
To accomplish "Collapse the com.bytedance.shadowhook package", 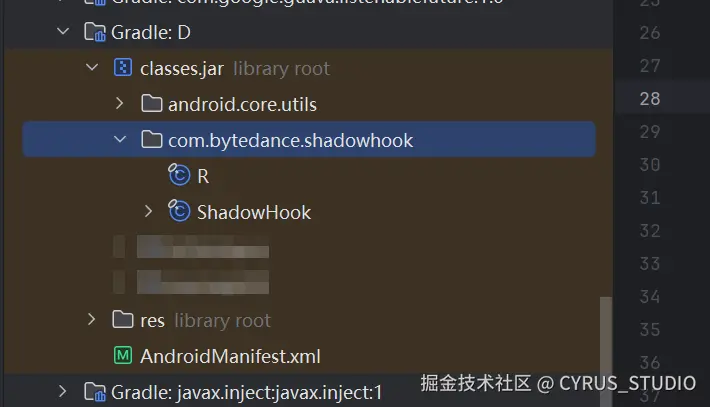I will click(x=120, y=139).
